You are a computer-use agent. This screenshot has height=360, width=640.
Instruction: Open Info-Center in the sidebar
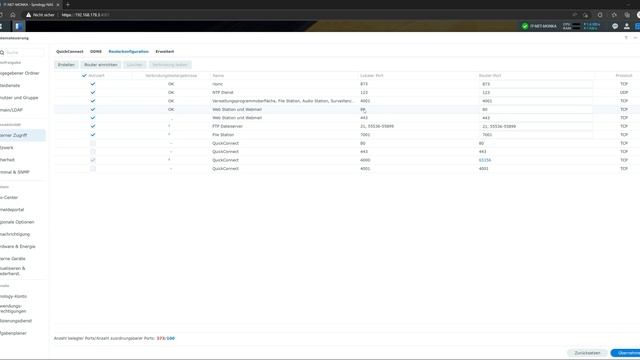(9, 197)
